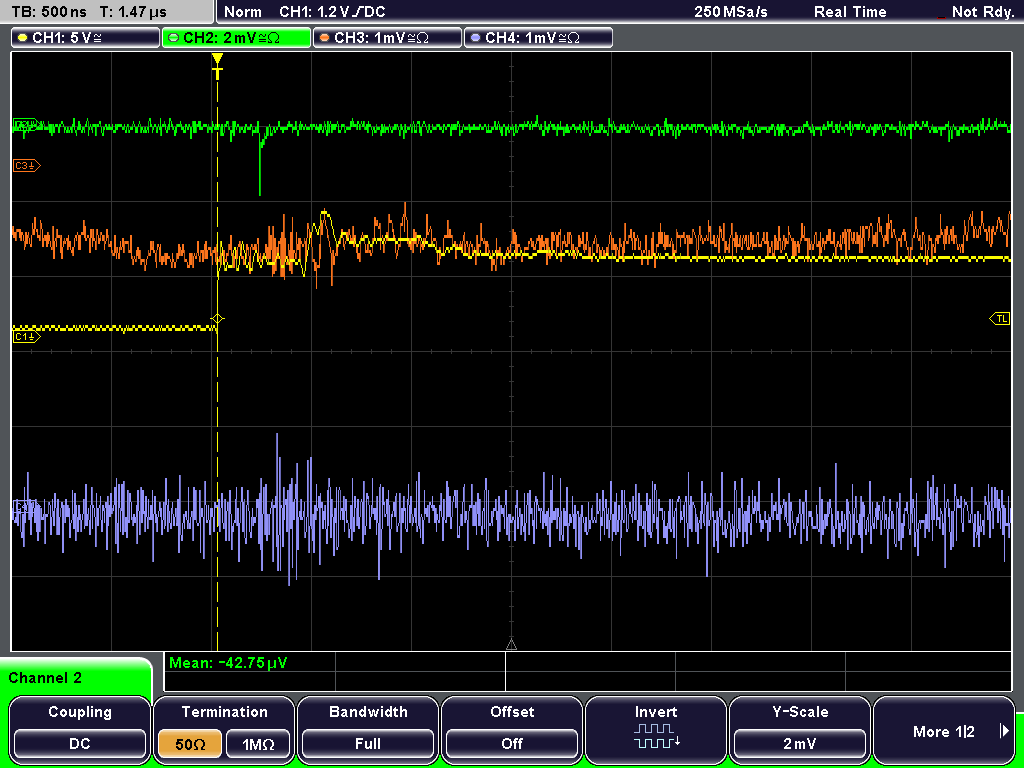The height and width of the screenshot is (768, 1024).
Task: Set termination to 50Ω
Action: pyautogui.click(x=190, y=744)
